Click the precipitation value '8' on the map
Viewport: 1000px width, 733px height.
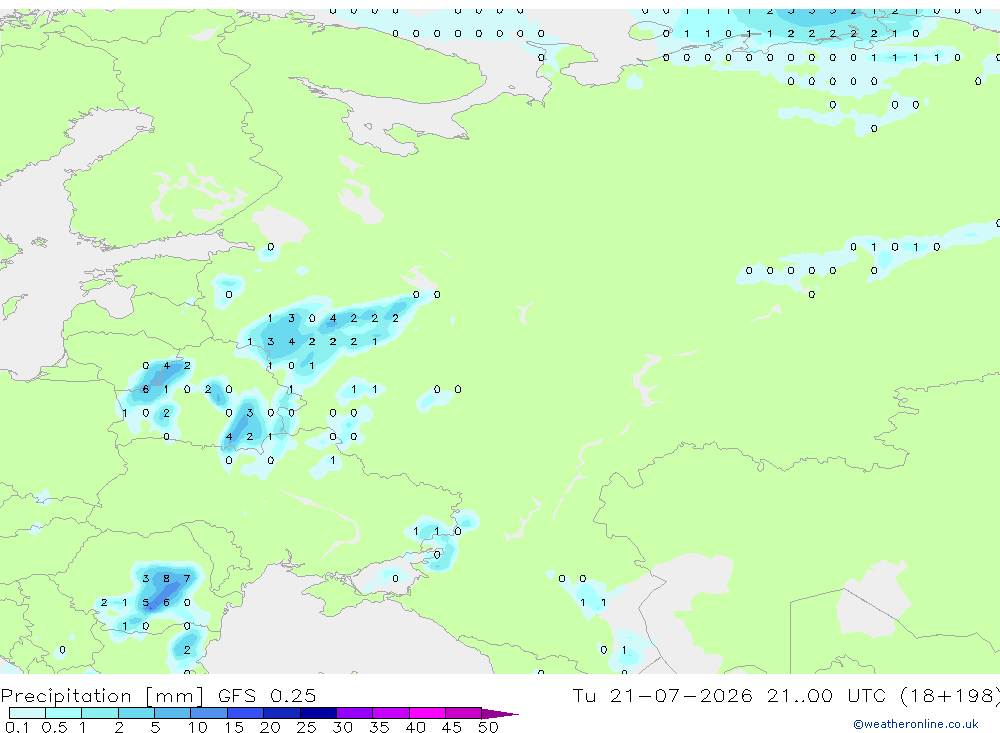(x=166, y=579)
